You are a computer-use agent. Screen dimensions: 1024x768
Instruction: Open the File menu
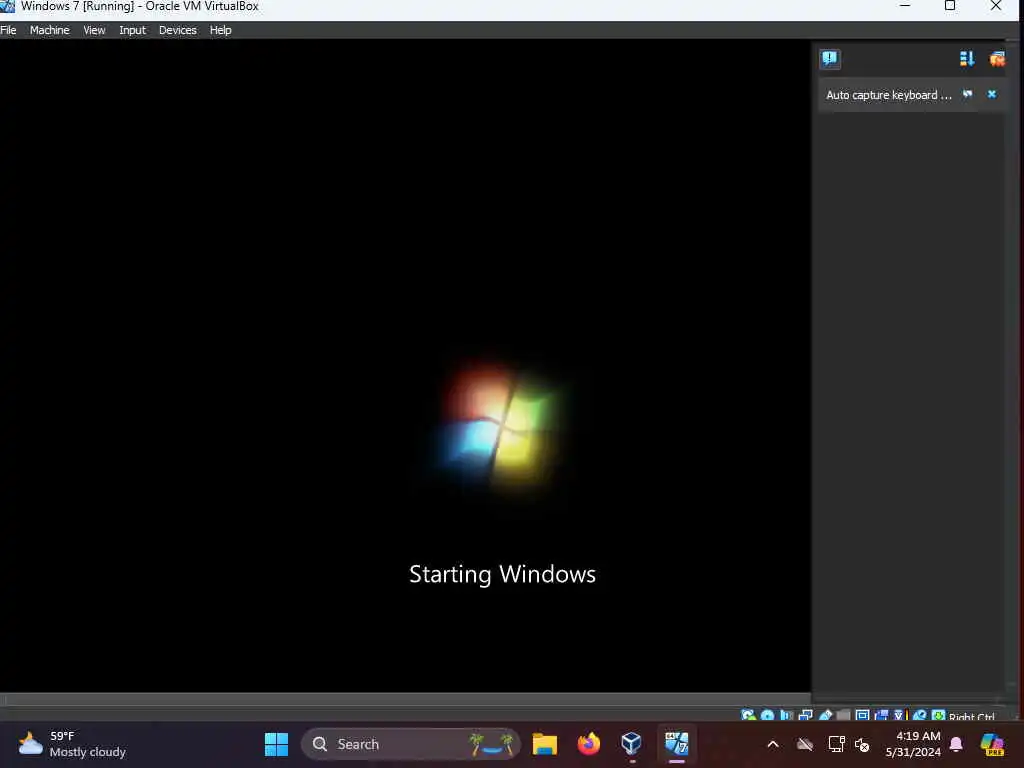coord(8,30)
